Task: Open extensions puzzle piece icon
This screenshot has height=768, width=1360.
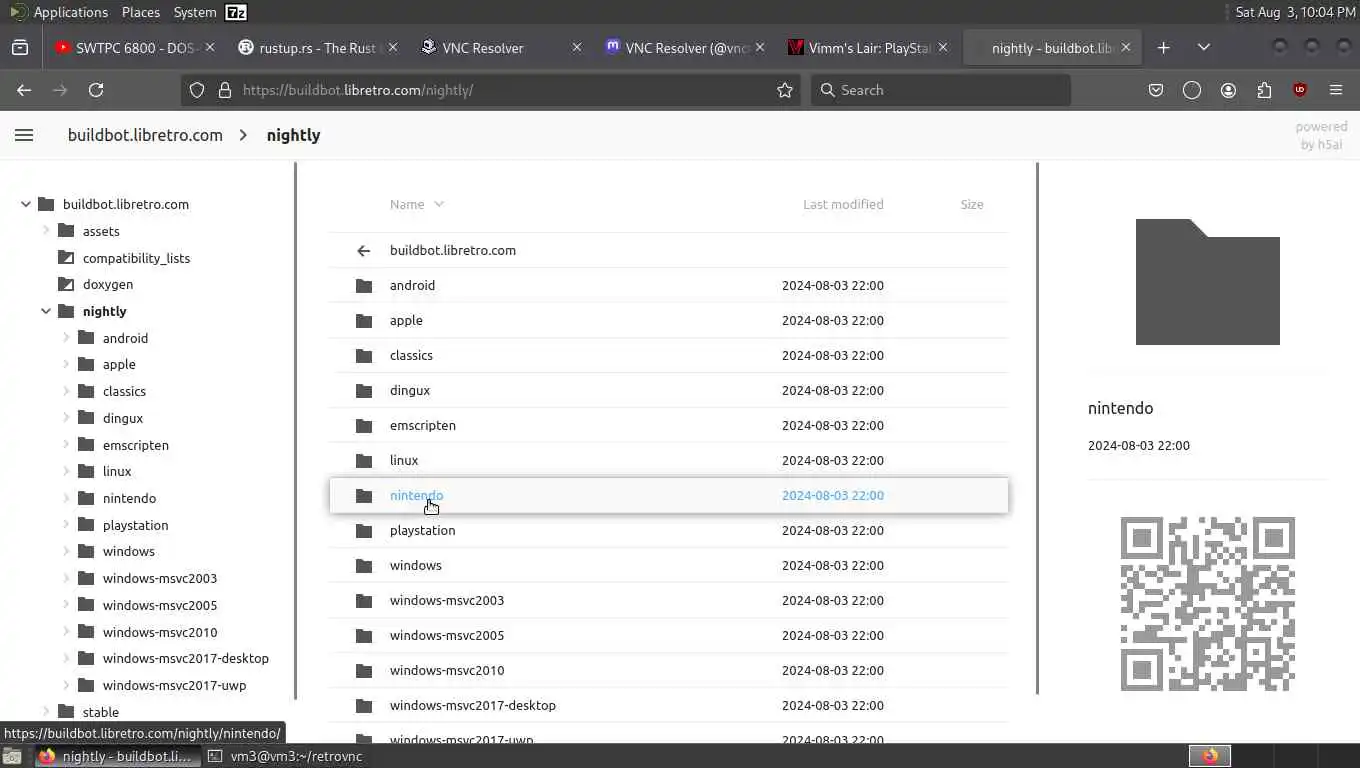Action: [x=1264, y=90]
